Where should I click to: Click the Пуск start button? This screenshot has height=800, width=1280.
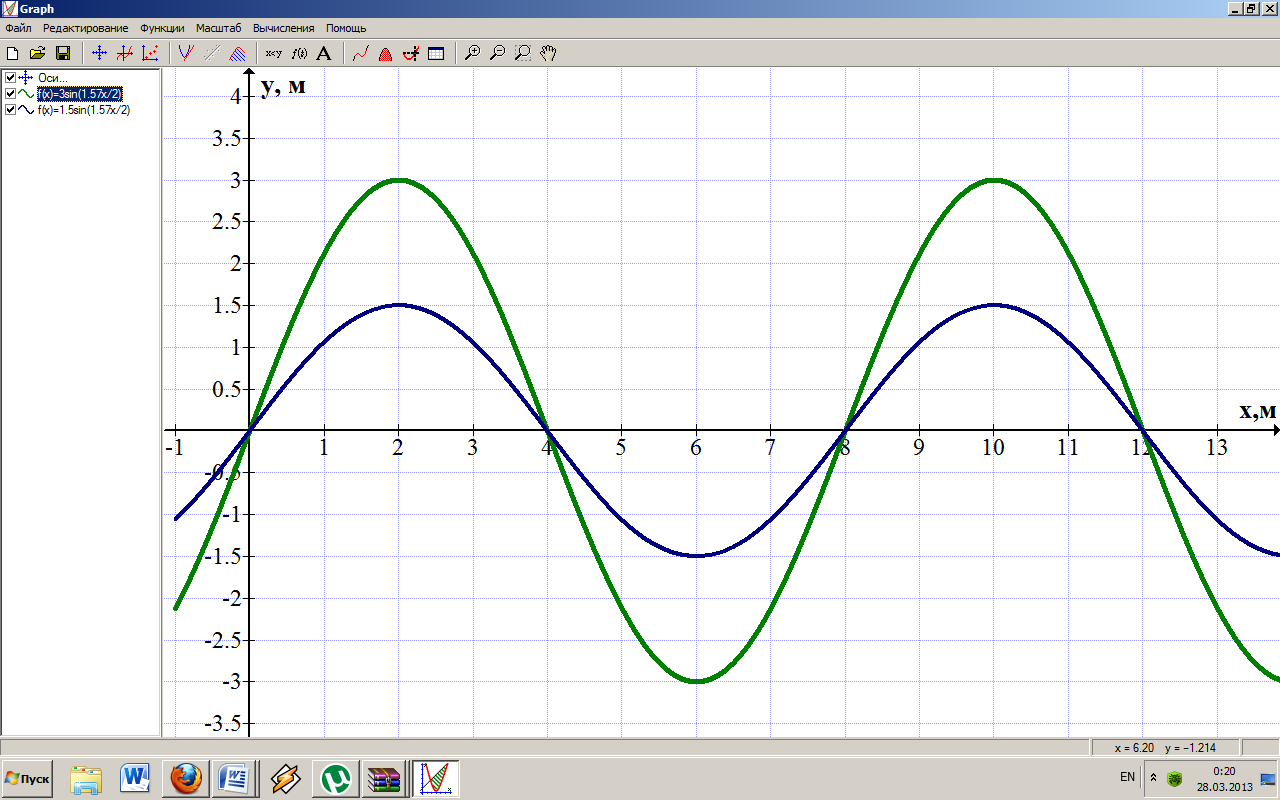[28, 778]
